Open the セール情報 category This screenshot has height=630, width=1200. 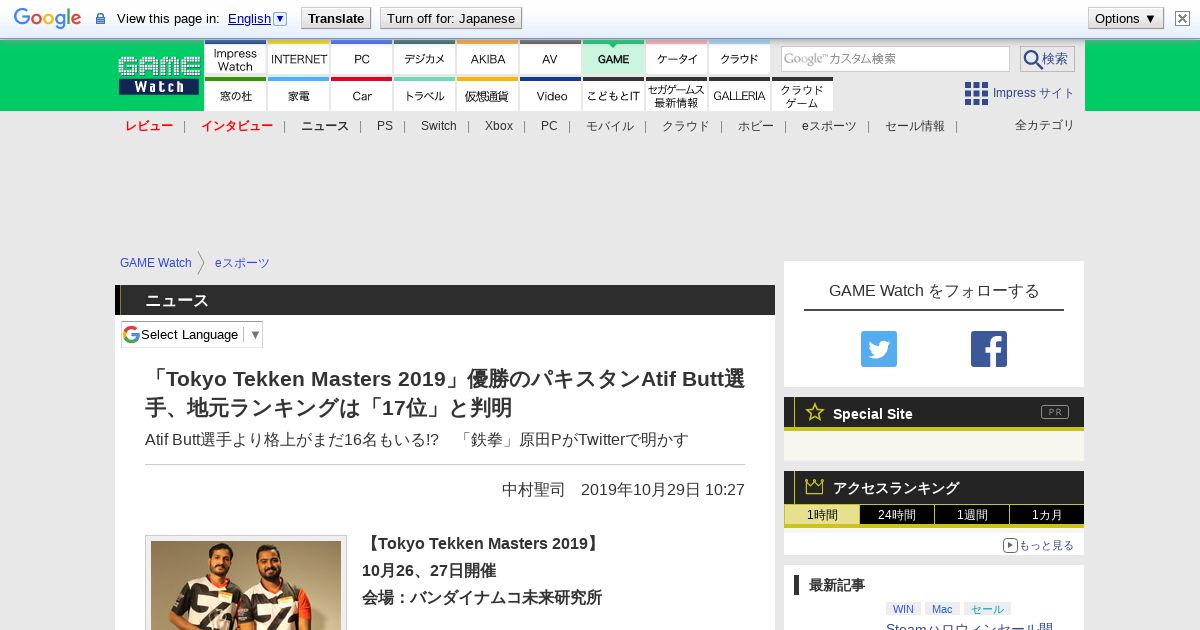click(915, 126)
